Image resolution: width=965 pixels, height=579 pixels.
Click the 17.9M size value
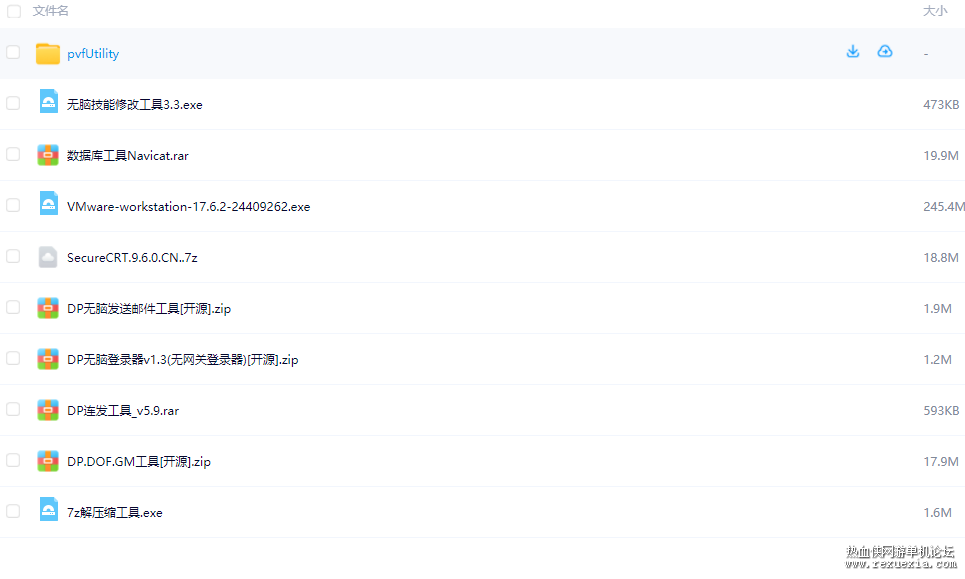tap(941, 461)
